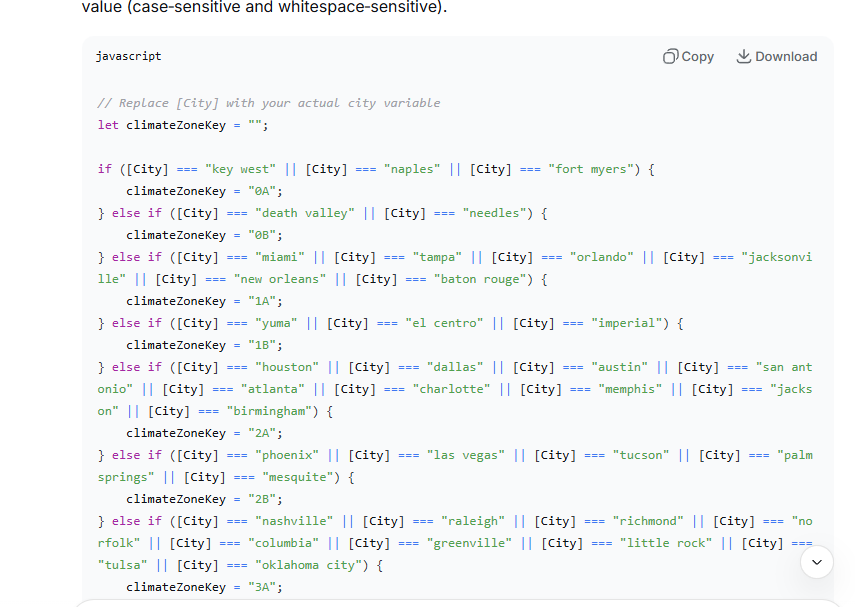
Task: Click the Download button label
Action: pos(786,57)
